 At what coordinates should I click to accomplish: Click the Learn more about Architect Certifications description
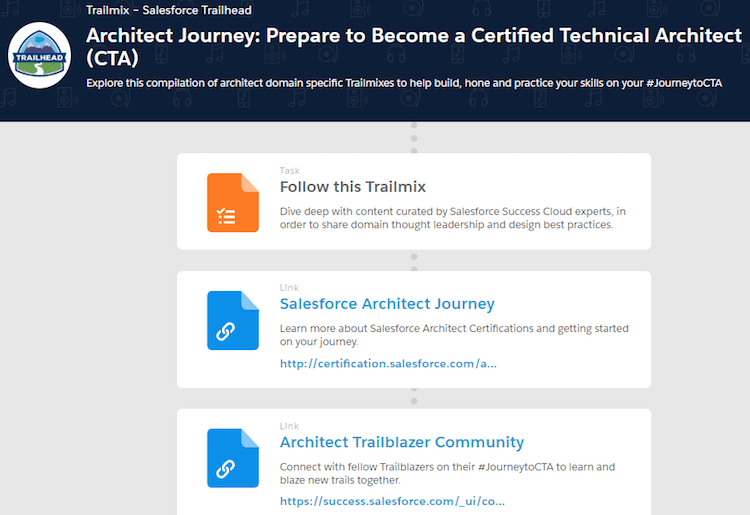(454, 335)
